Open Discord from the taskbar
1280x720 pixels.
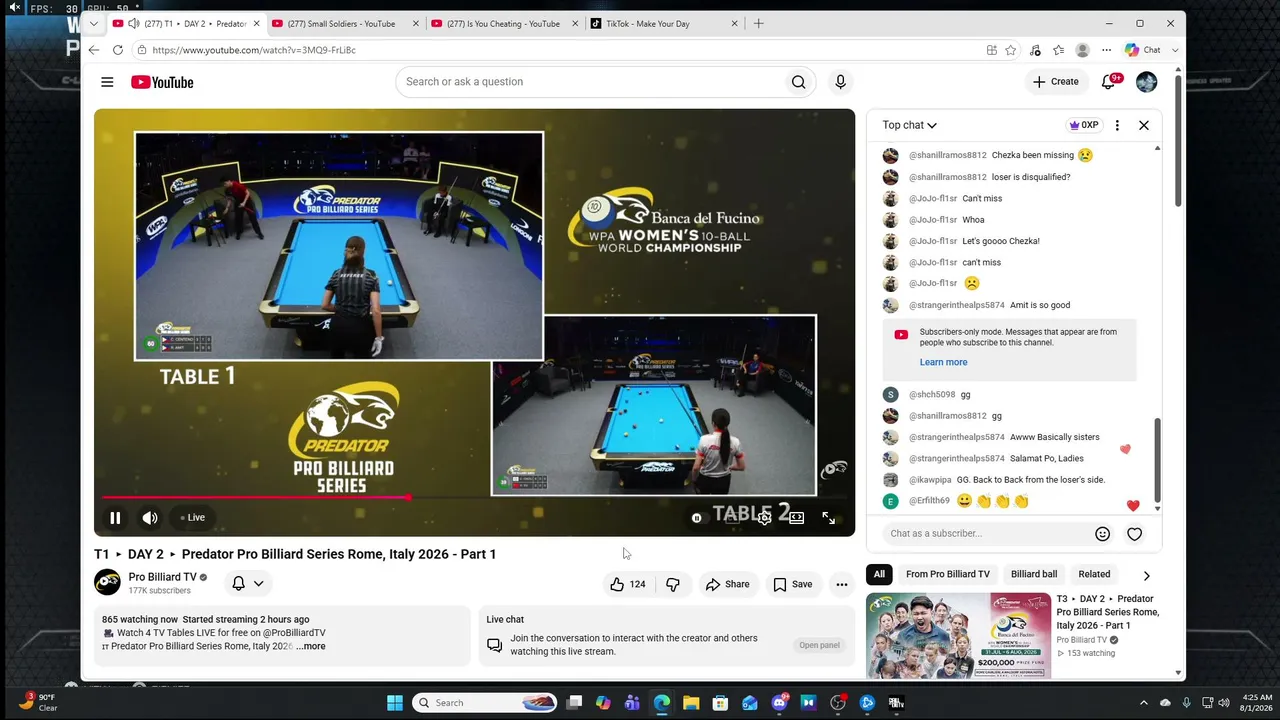point(779,703)
